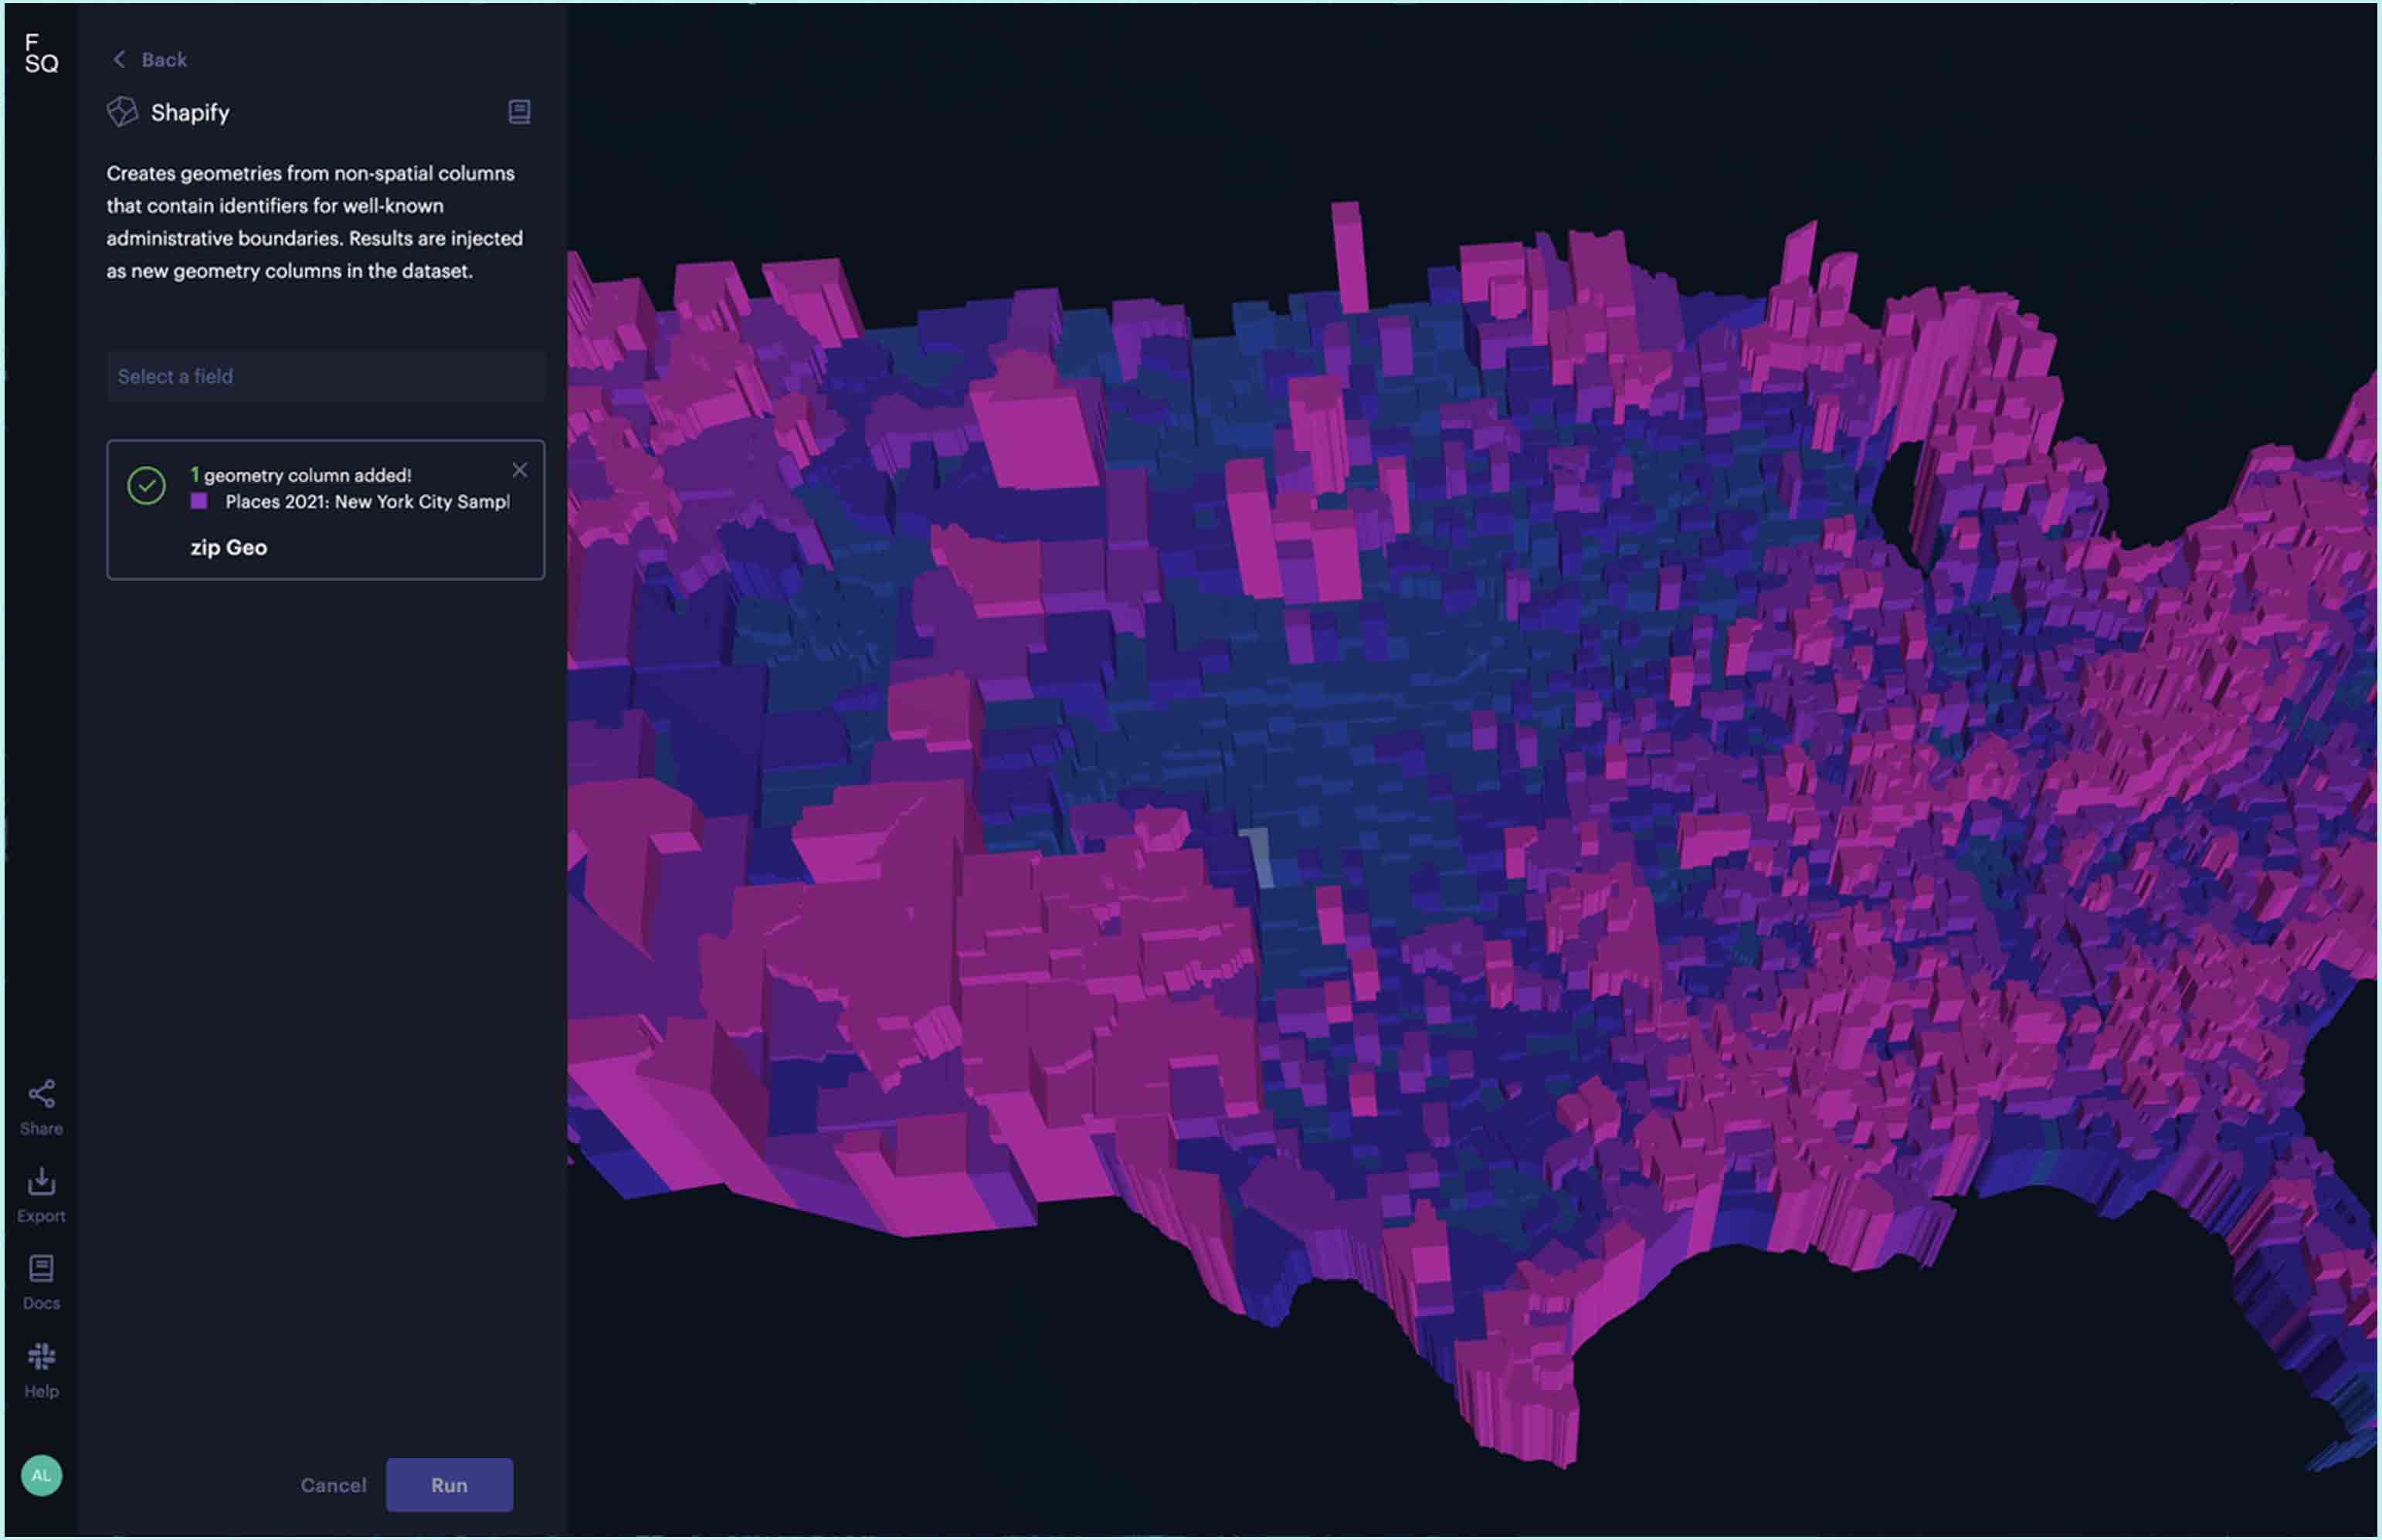Image resolution: width=2382 pixels, height=1540 pixels.
Task: Click the purple dataset color swatch
Action: click(x=199, y=501)
